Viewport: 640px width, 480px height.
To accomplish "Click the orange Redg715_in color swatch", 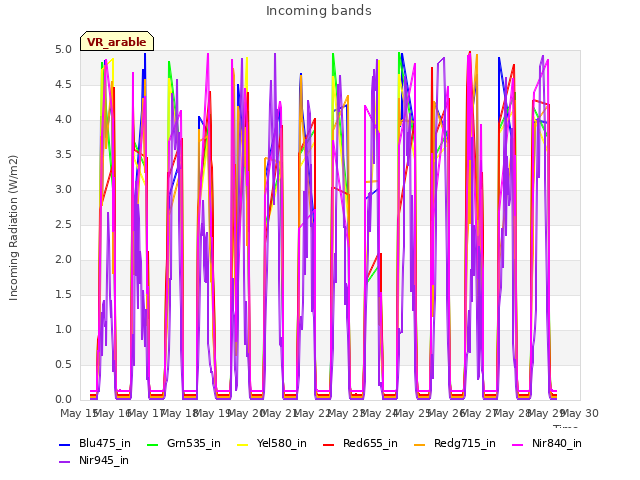I will (x=419, y=444).
